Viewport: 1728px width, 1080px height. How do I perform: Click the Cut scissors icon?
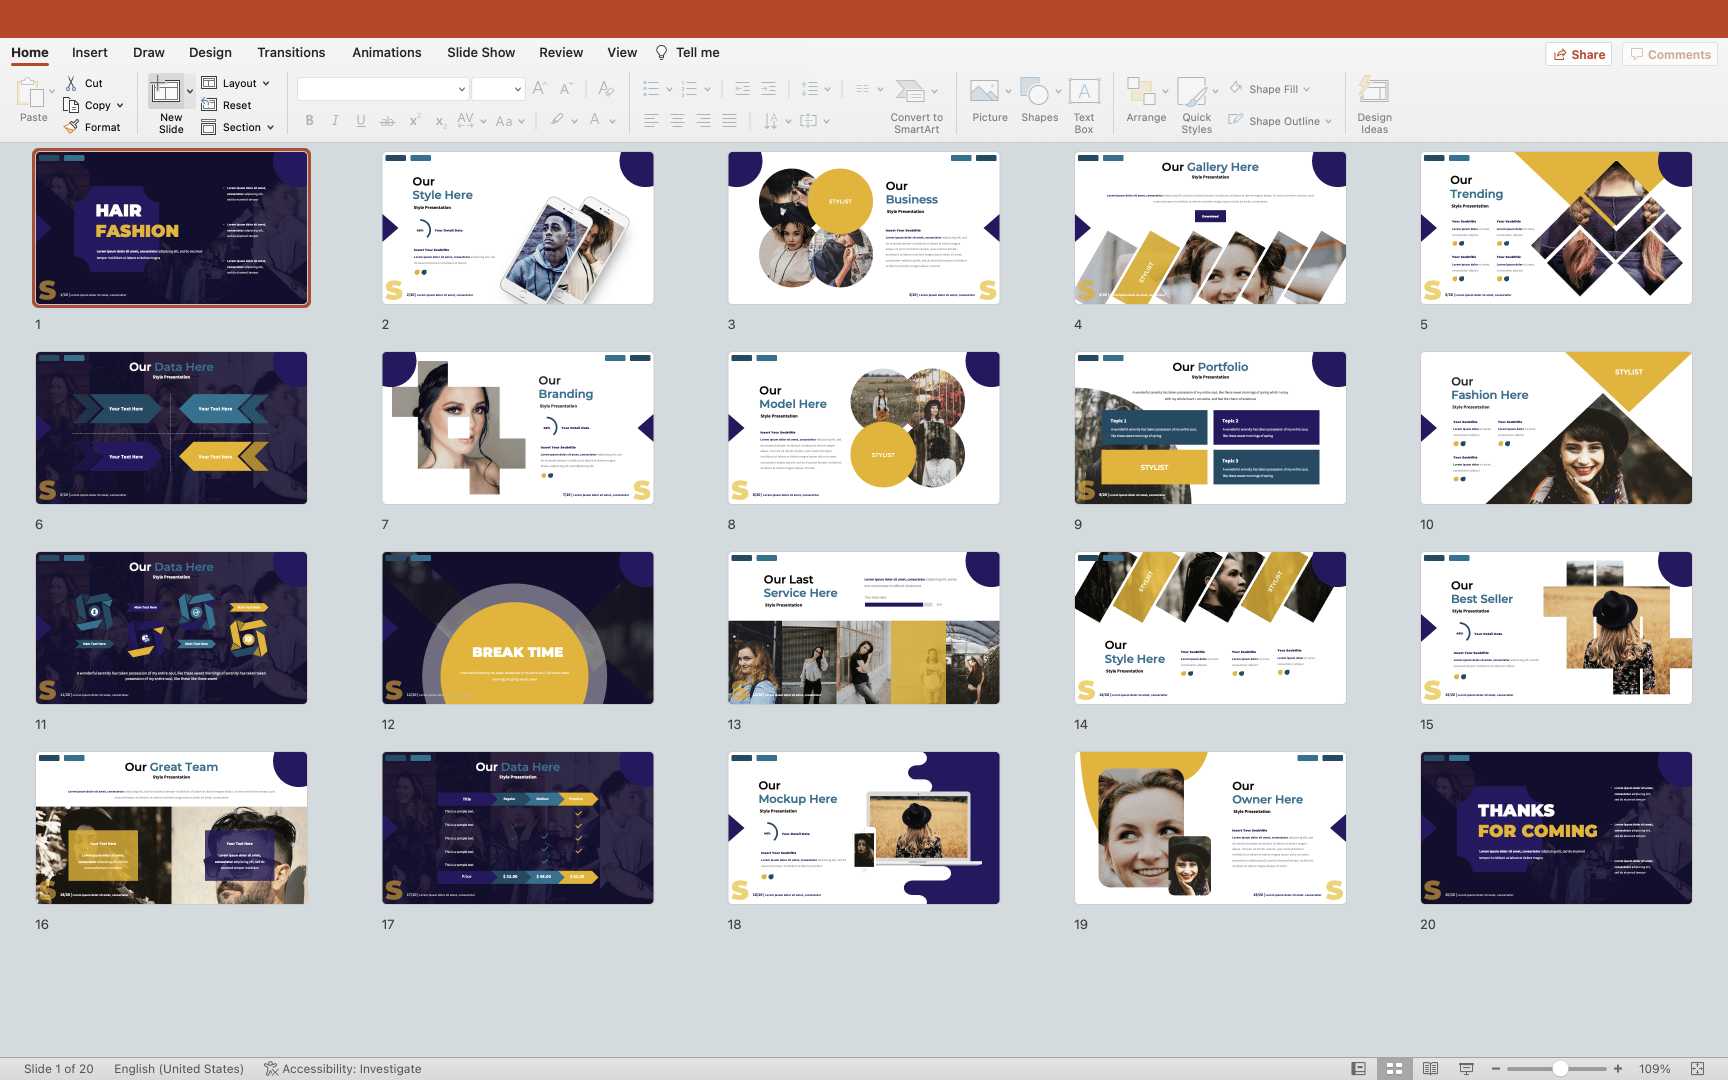tap(71, 83)
